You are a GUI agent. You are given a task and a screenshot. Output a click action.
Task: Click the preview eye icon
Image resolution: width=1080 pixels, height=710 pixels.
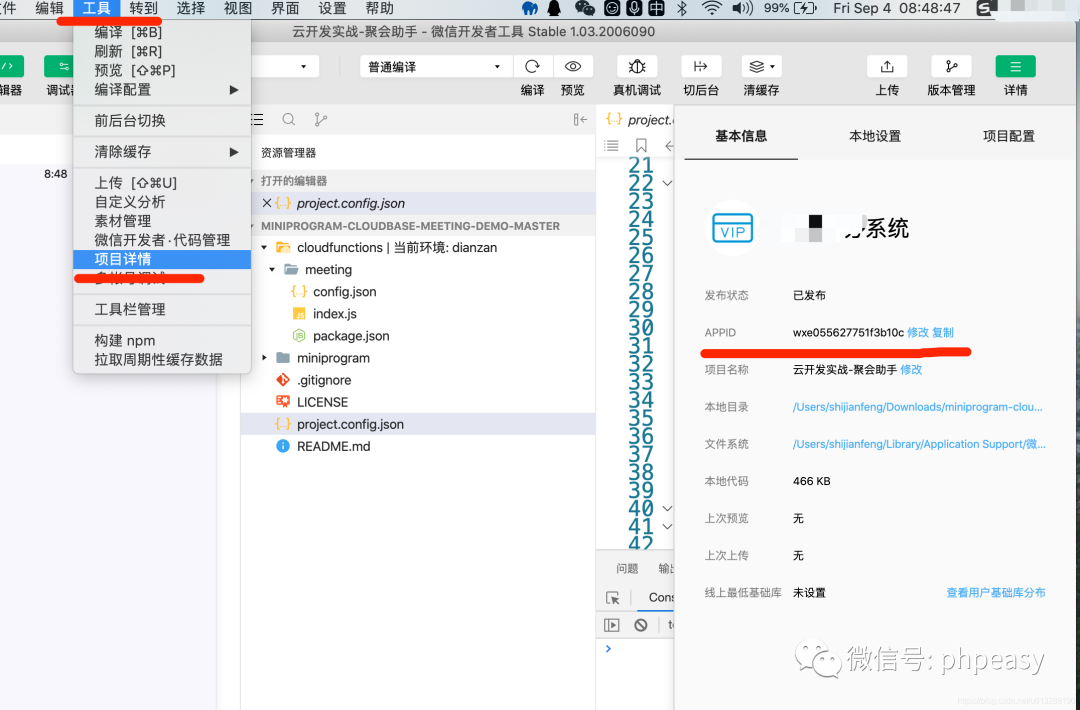point(572,67)
